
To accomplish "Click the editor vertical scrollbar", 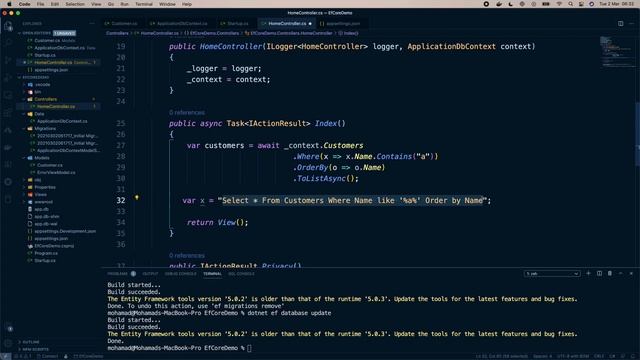I will pos(638,135).
